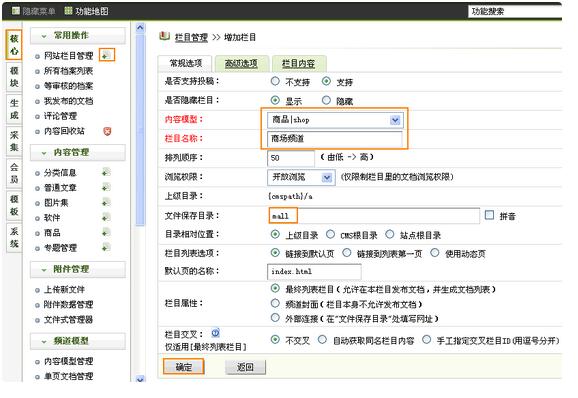The height and width of the screenshot is (398, 578).
Task: Click the add icon next to 软件
Action: (106, 218)
